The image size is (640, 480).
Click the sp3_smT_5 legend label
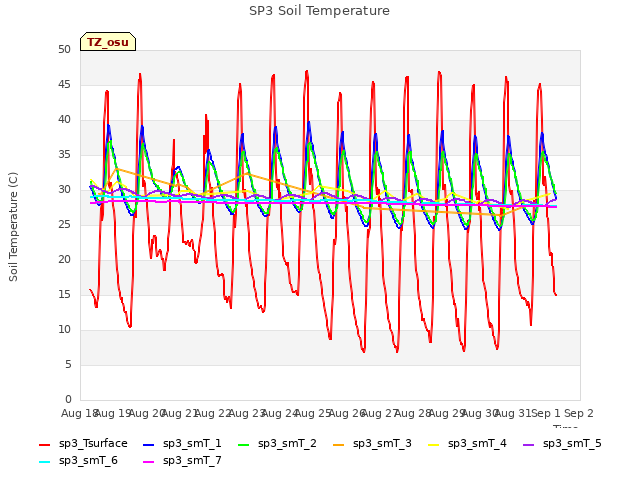point(572,443)
